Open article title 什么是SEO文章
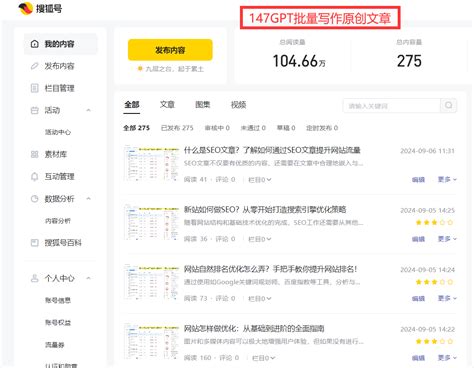Image resolution: width=474 pixels, height=368 pixels. 272,150
